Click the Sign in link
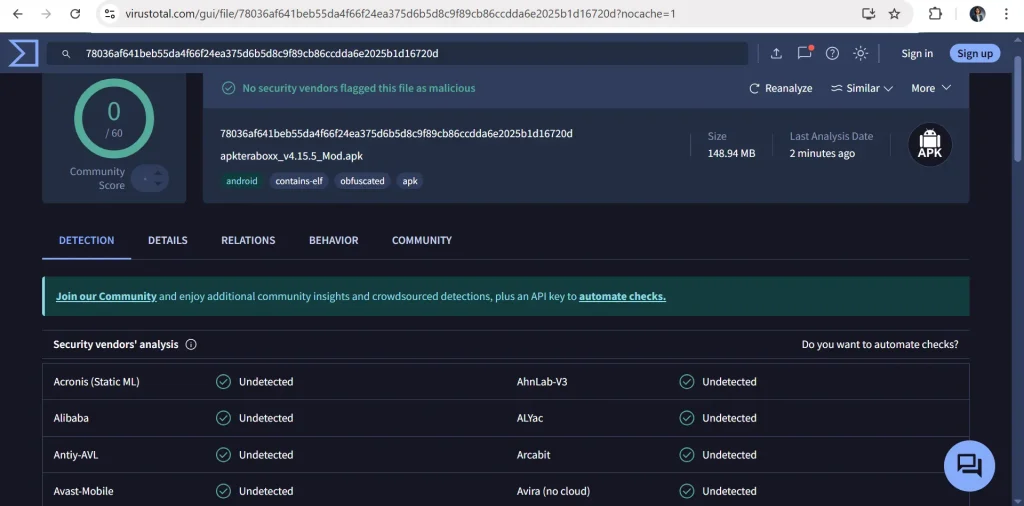The image size is (1024, 506). tap(917, 54)
